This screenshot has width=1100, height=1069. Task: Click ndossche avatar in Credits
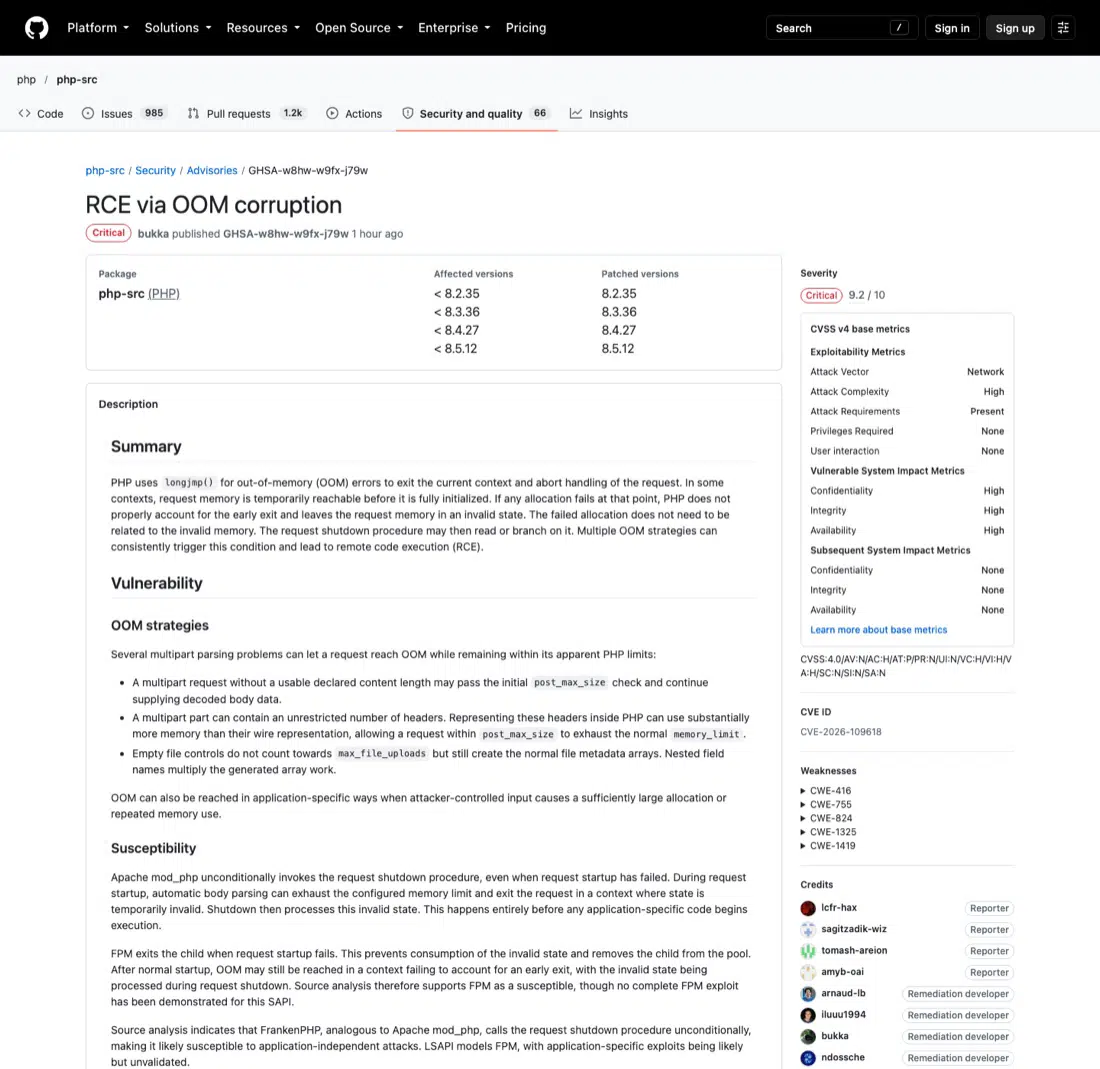click(x=808, y=1058)
